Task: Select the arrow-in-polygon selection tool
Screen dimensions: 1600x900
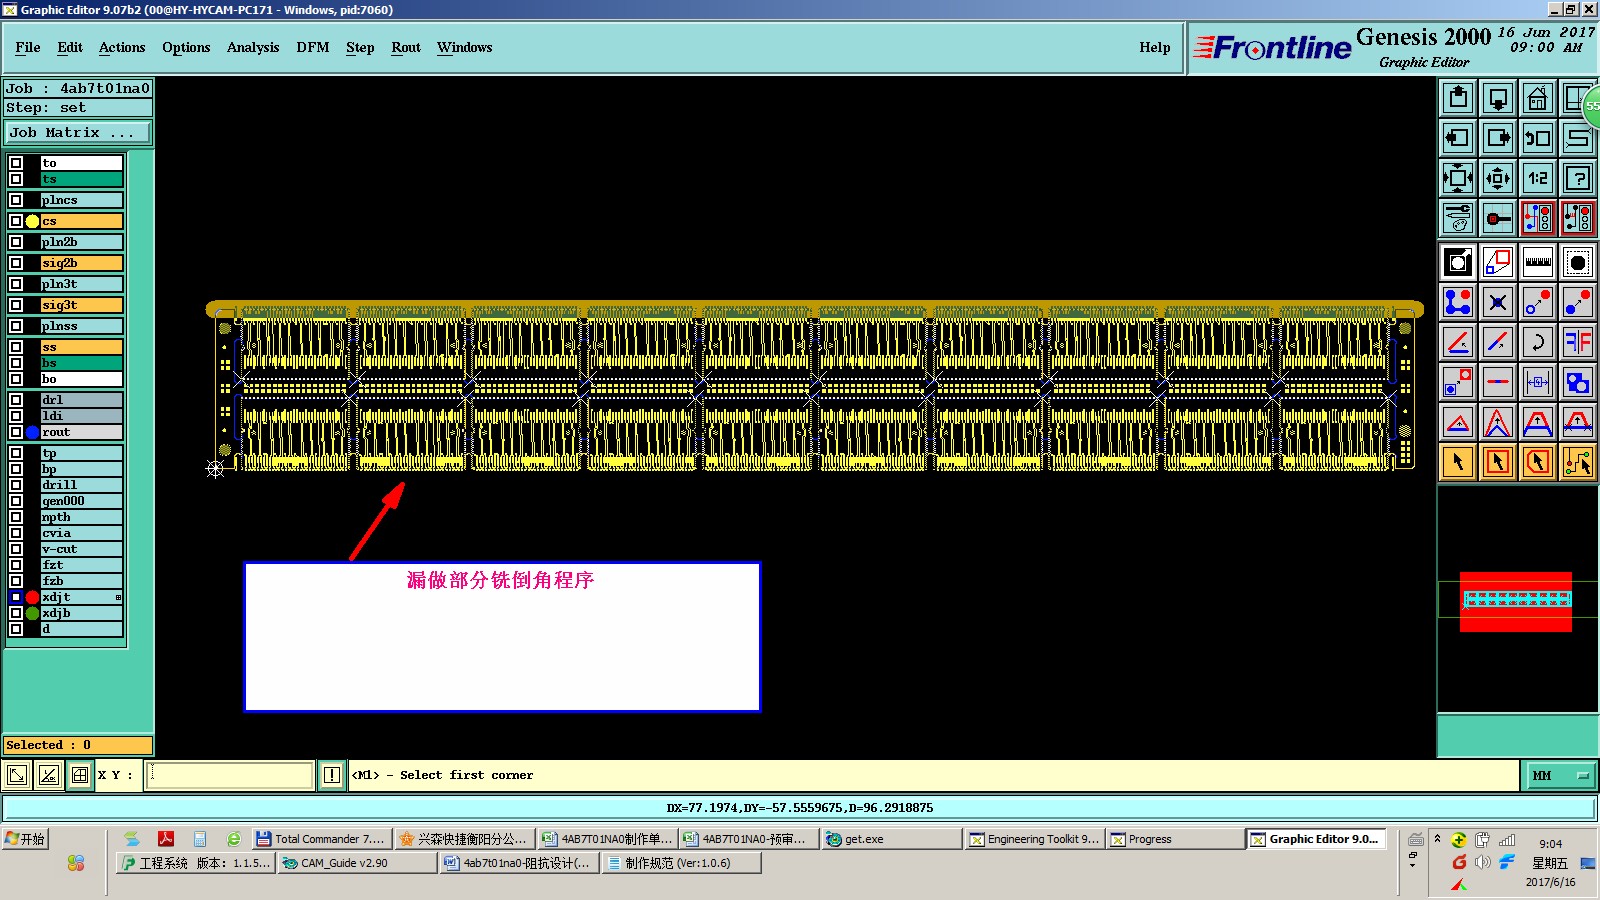Action: point(1538,462)
